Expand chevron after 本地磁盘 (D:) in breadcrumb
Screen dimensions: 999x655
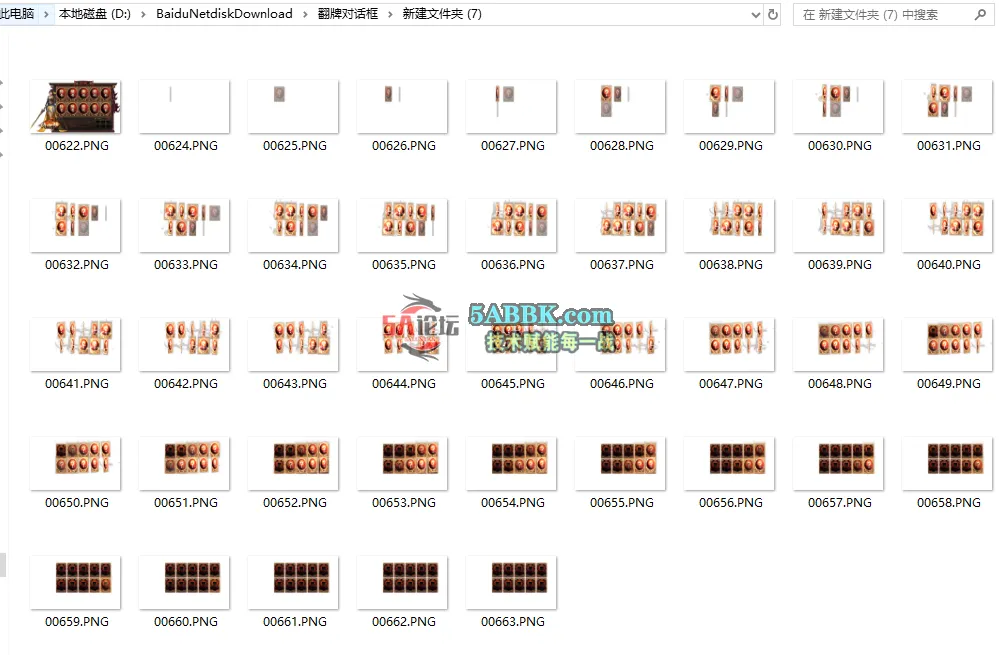144,15
